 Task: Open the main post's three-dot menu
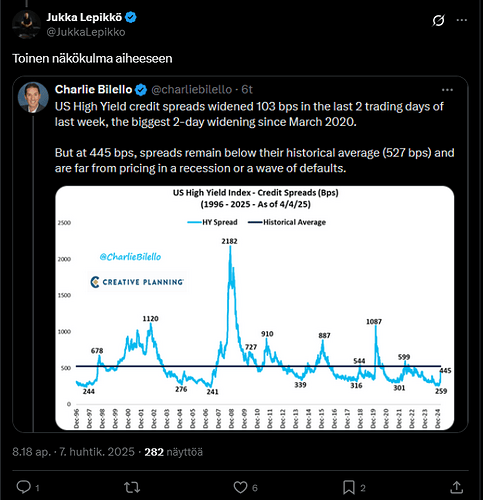pos(462,20)
